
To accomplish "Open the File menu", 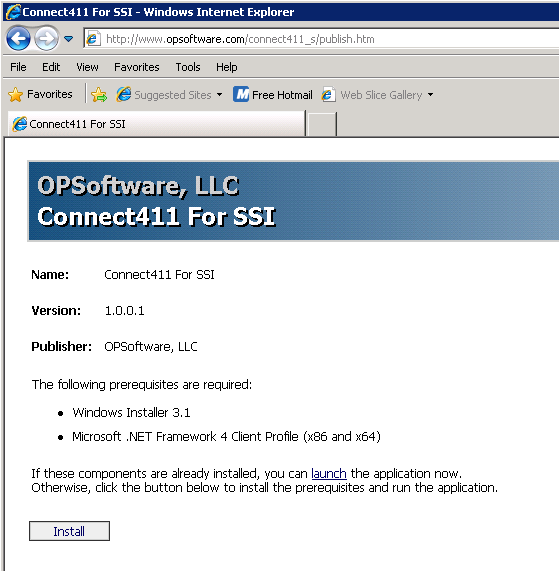I will 18,67.
